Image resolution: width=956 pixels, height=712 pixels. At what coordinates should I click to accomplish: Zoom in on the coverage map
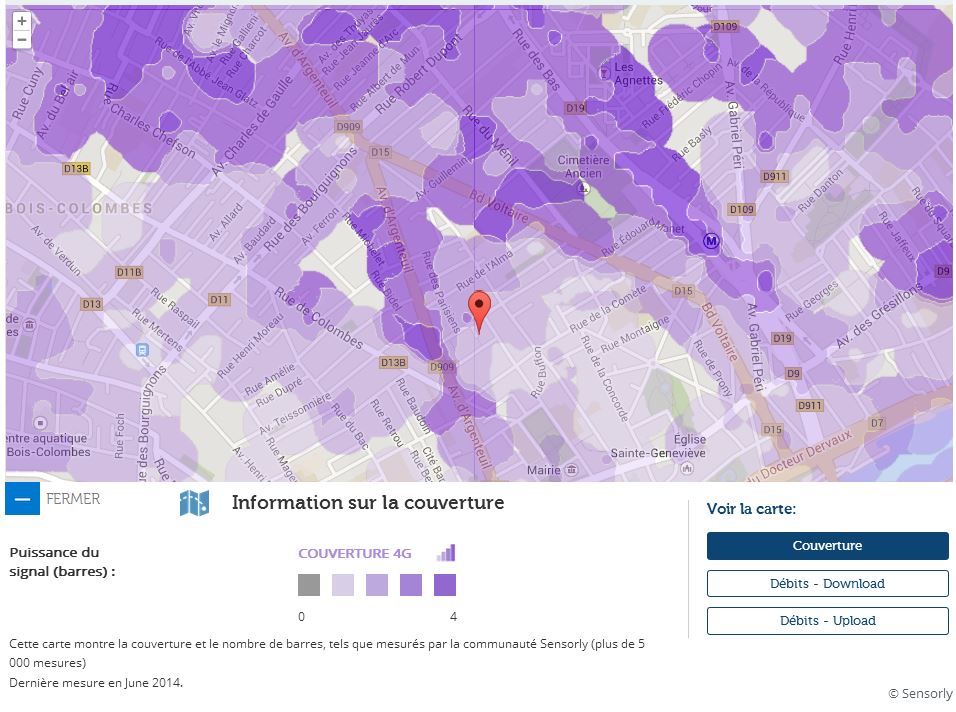22,21
